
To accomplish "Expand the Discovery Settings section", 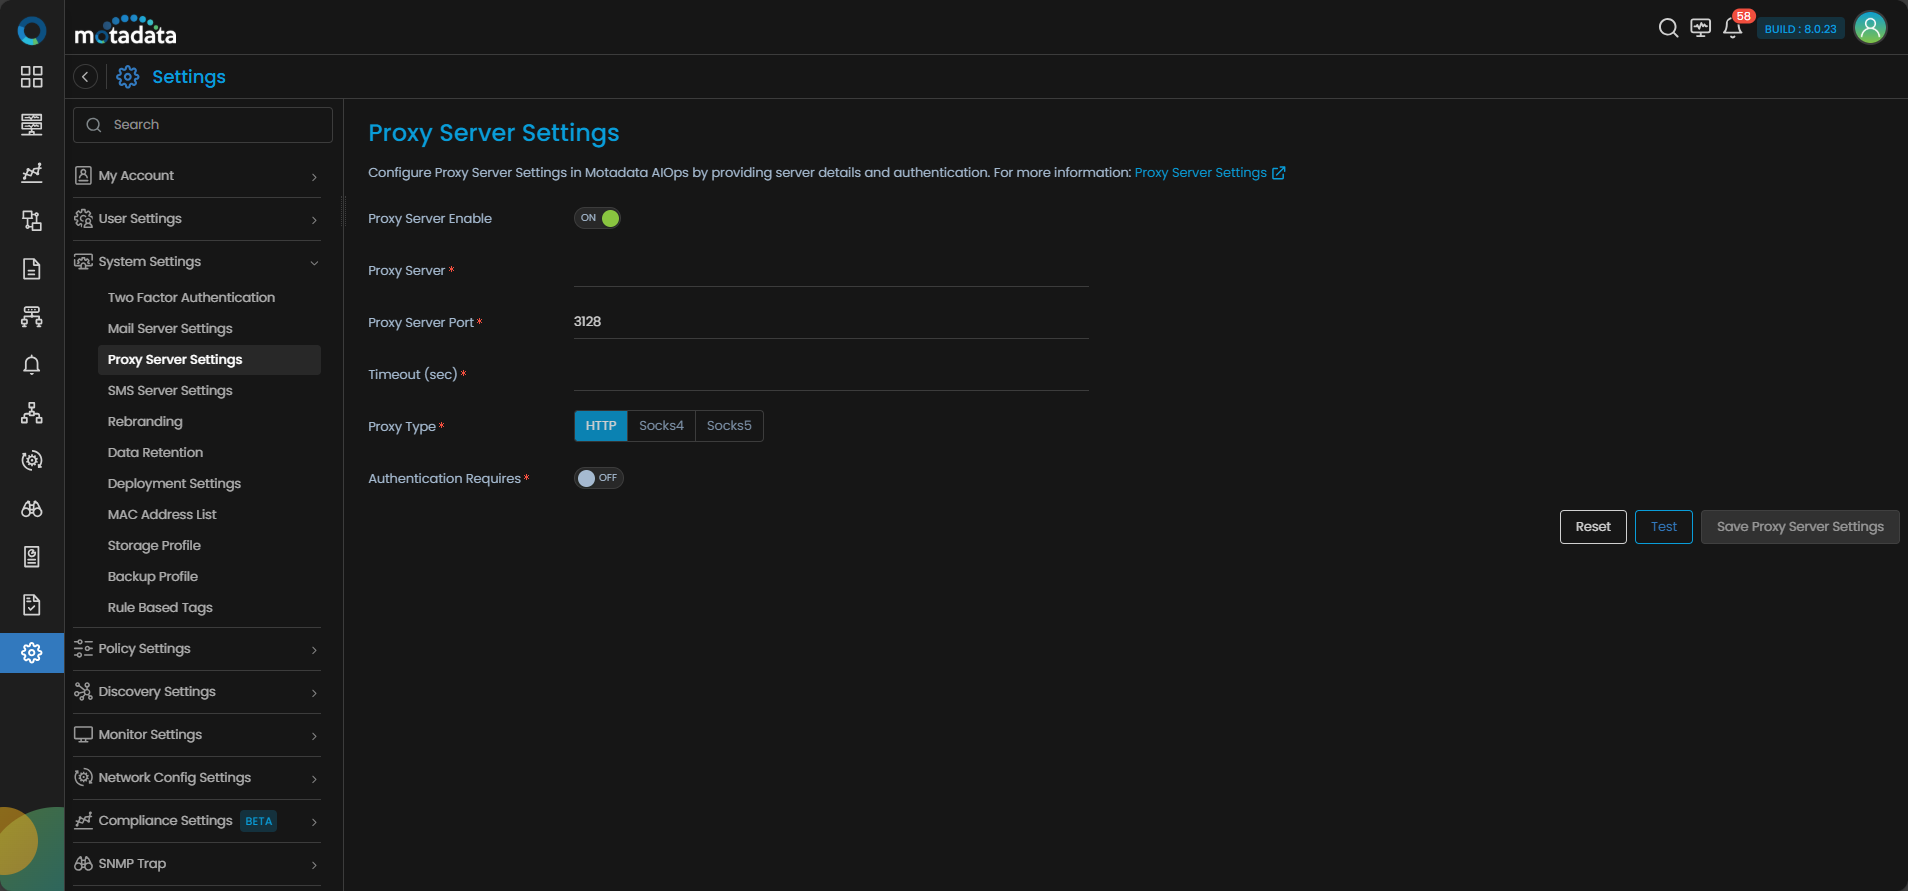I will tap(197, 692).
